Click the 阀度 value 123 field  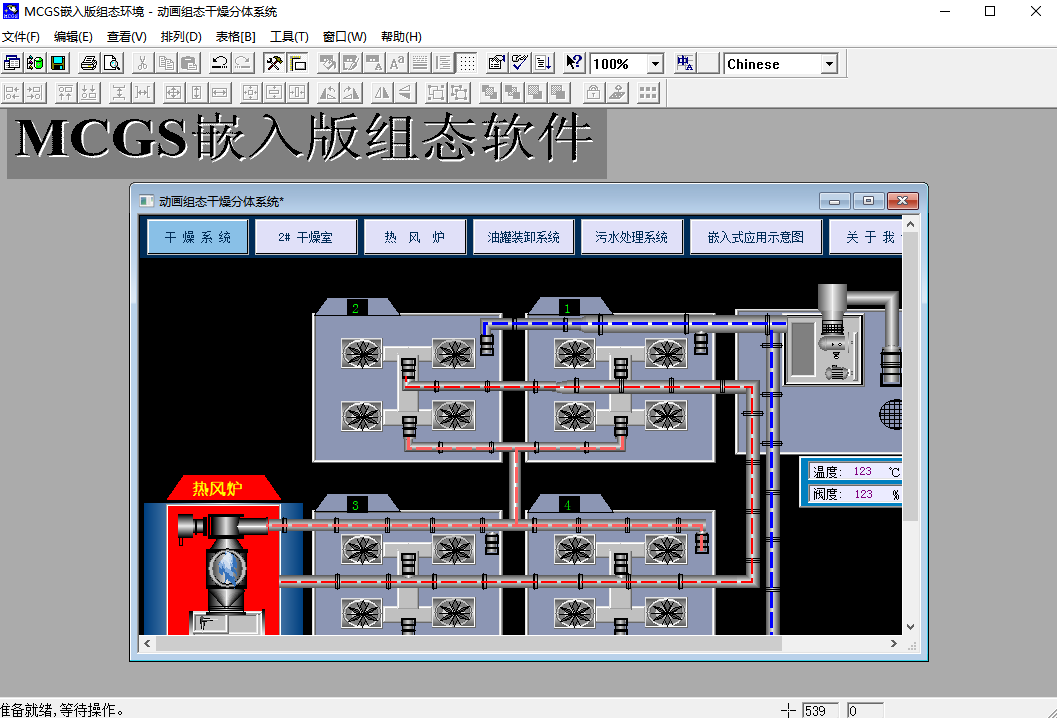coord(864,494)
